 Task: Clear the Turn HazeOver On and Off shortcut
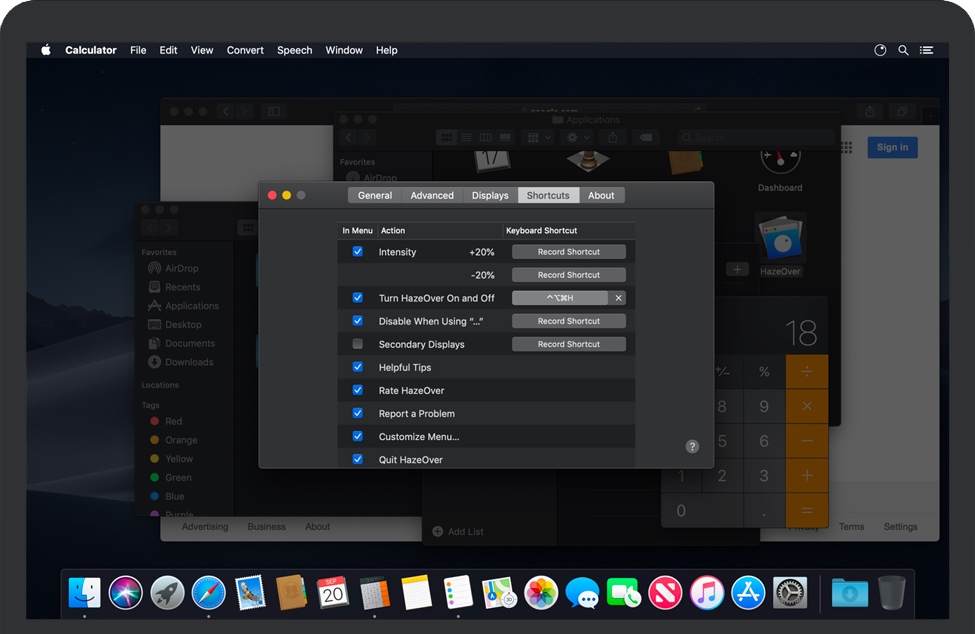[x=618, y=298]
